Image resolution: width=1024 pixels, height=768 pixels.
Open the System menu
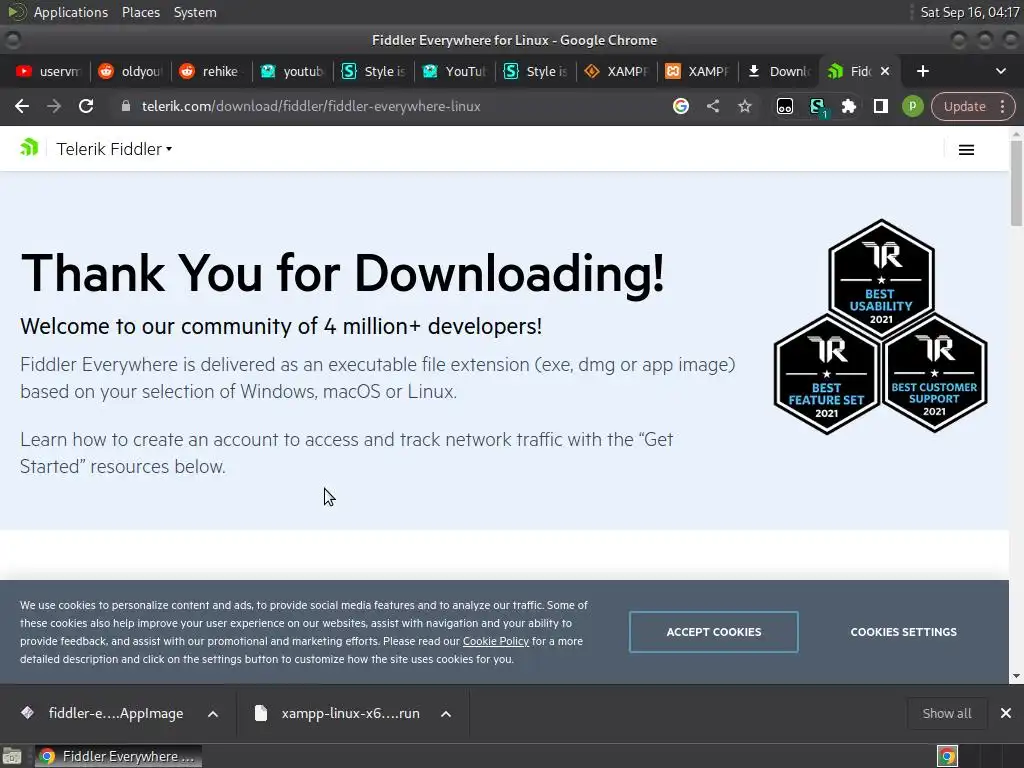(x=195, y=12)
